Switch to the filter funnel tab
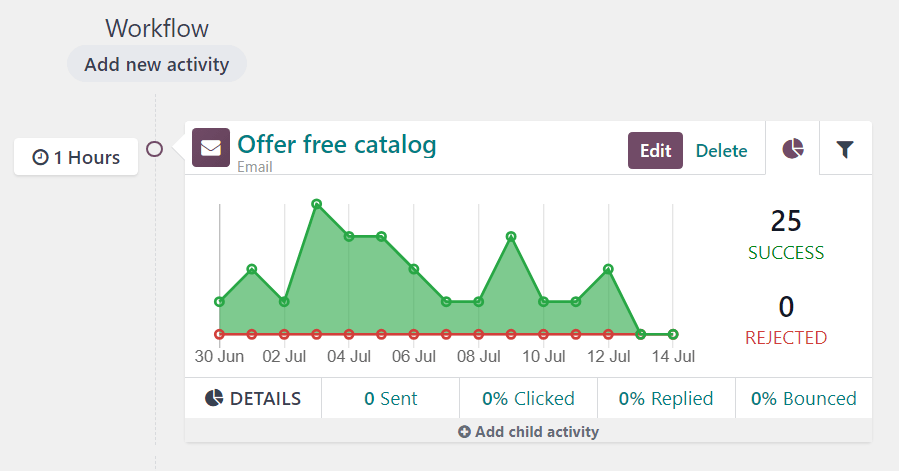The width and height of the screenshot is (899, 471). (845, 149)
